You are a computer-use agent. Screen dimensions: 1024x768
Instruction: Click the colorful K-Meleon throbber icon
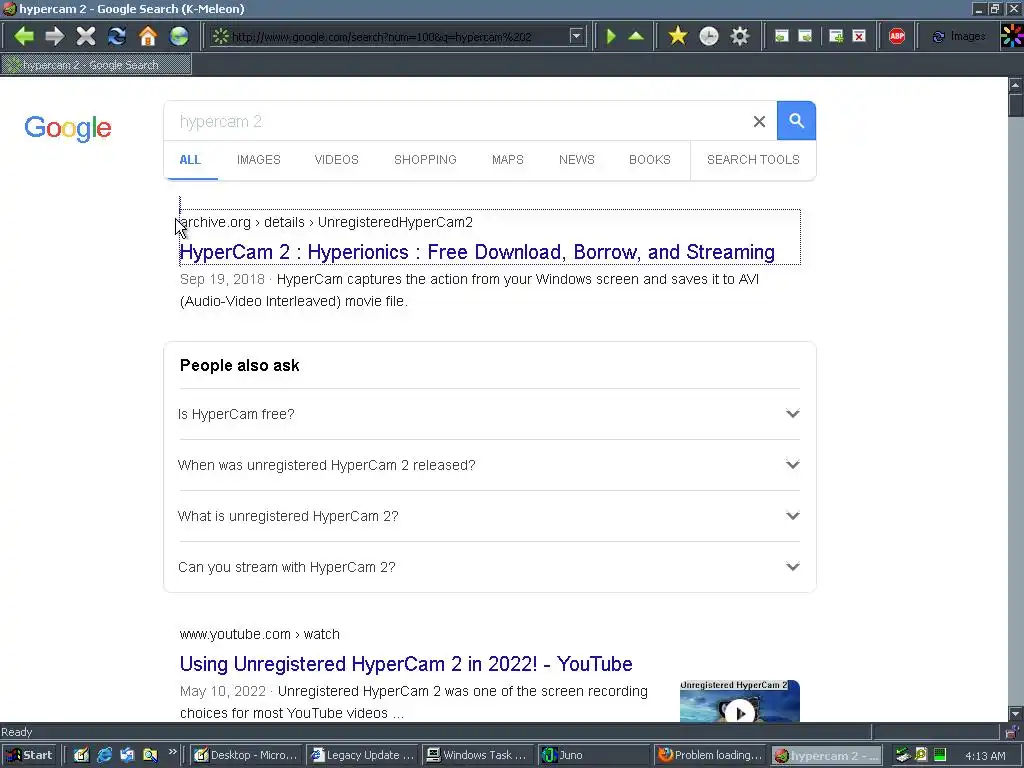point(1012,36)
